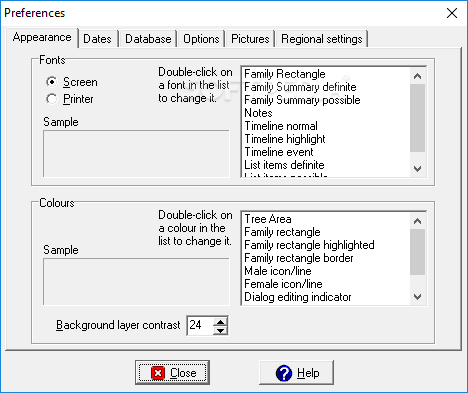Click the Fonts list down scroll arrow
Screen dimensions: 468x393
coord(417,169)
